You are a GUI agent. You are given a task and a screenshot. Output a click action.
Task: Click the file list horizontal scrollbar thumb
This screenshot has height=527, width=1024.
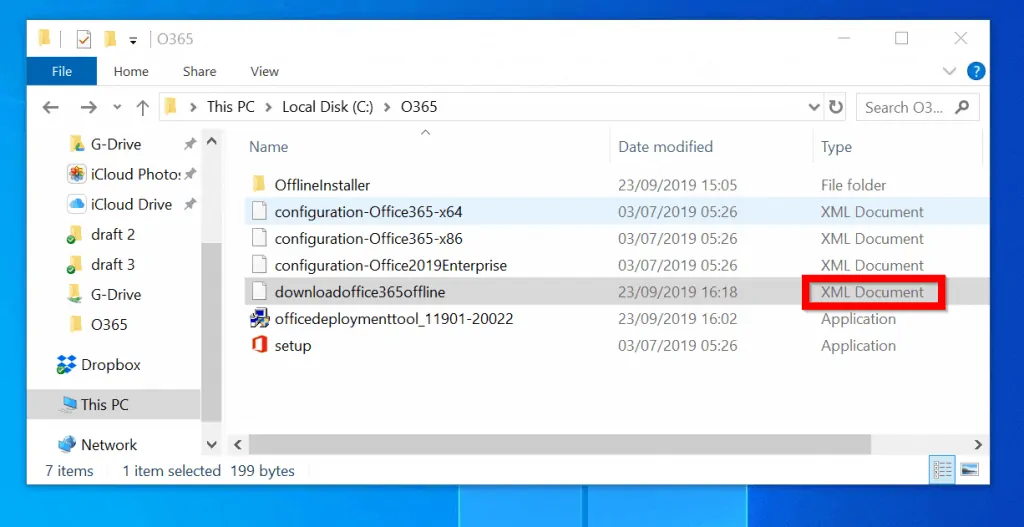click(x=560, y=445)
